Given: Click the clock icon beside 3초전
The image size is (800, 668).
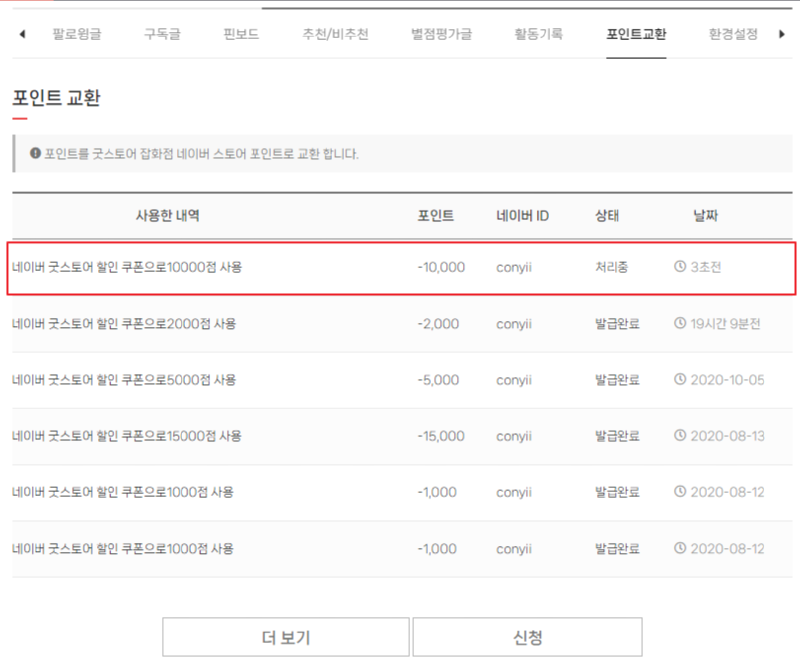Looking at the screenshot, I should (x=681, y=268).
